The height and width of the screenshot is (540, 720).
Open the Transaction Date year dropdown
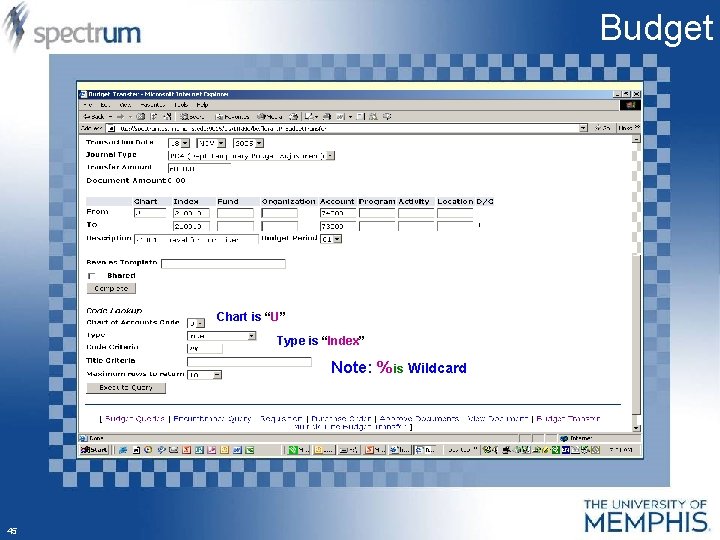259,143
